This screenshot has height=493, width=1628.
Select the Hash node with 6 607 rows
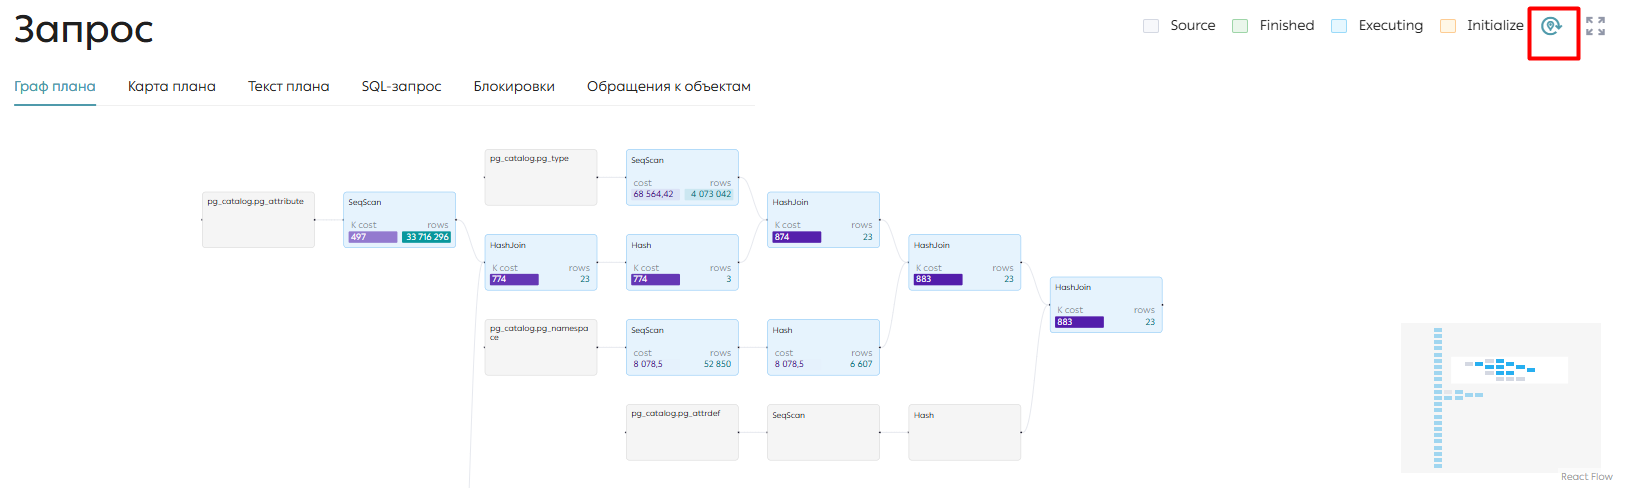[x=824, y=348]
